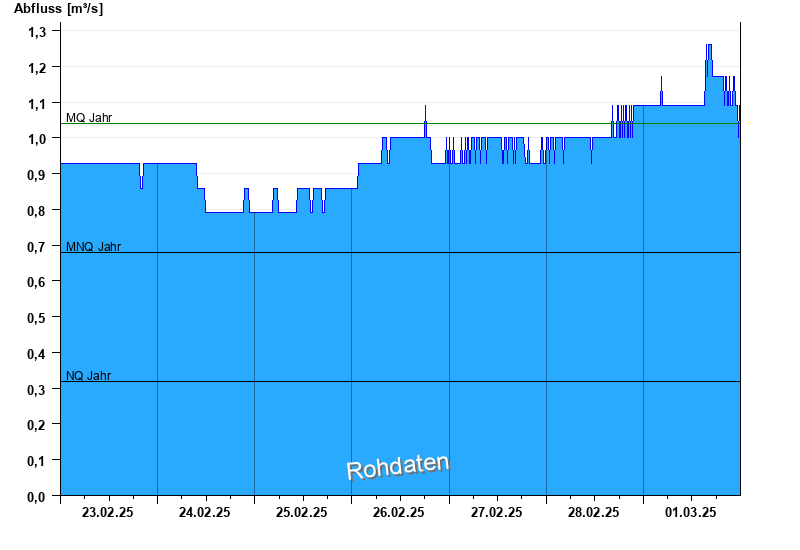The height and width of the screenshot is (550, 800).
Task: Click the y-axis value 0,4
Action: point(37,354)
